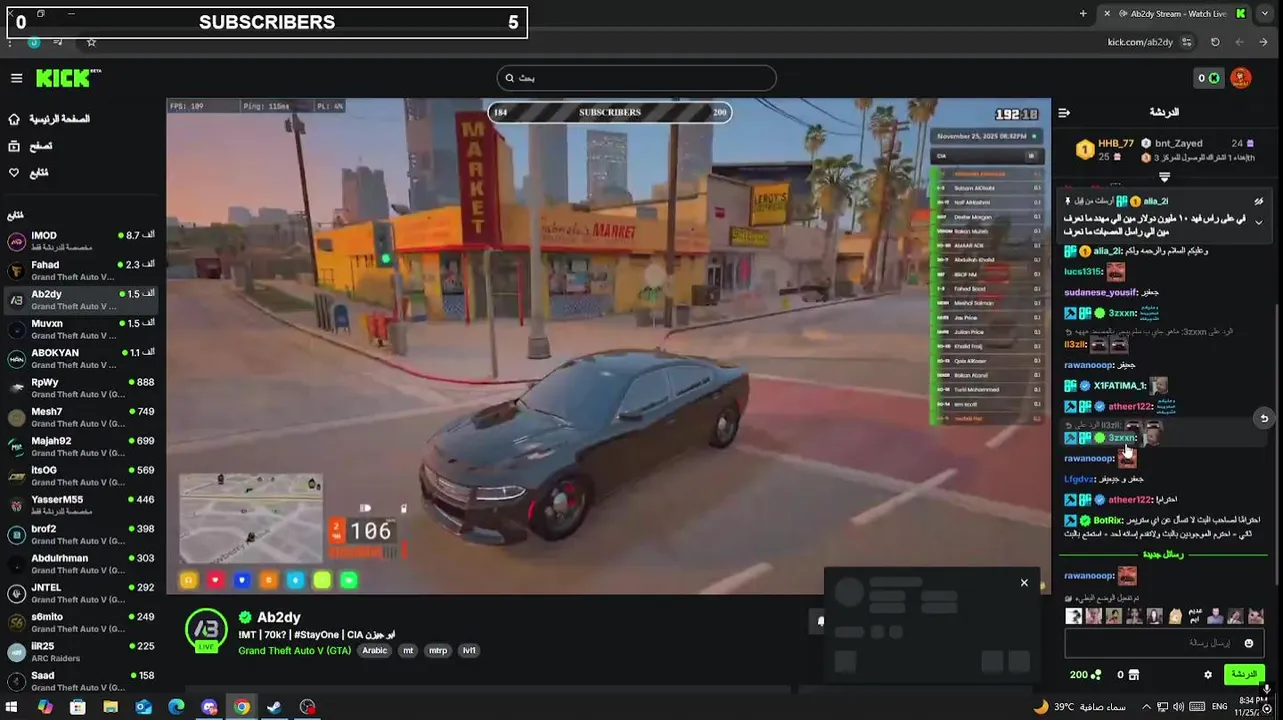The image size is (1283, 720).
Task: Open iiR25 channel in sidebar
Action: (80, 651)
